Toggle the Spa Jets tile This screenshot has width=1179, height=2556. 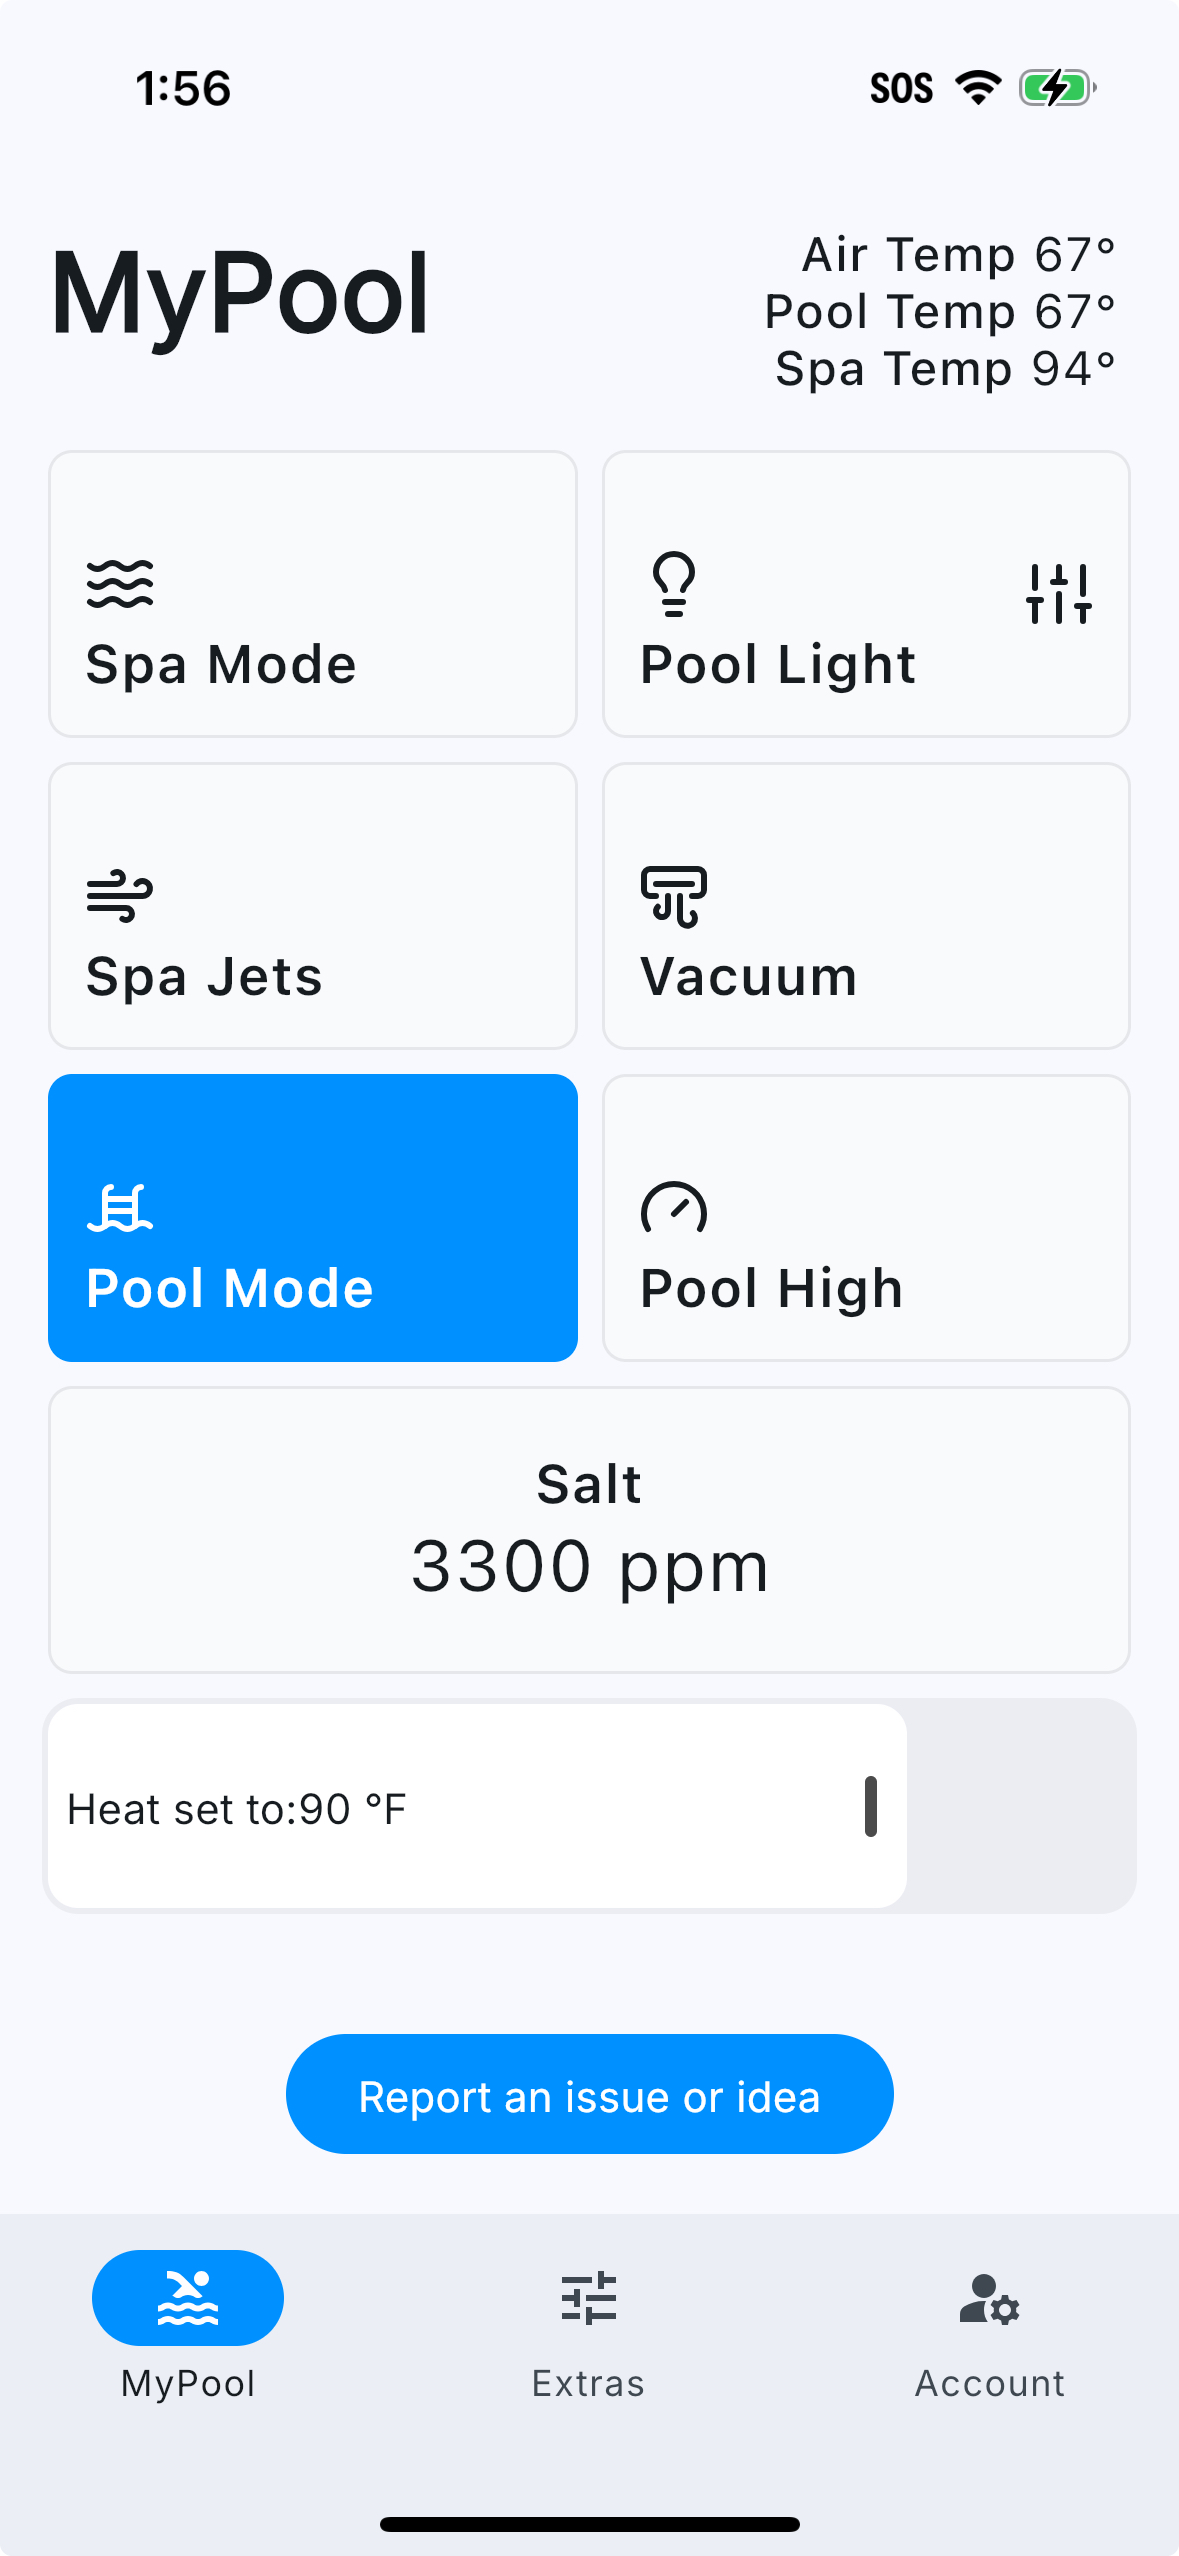point(312,906)
